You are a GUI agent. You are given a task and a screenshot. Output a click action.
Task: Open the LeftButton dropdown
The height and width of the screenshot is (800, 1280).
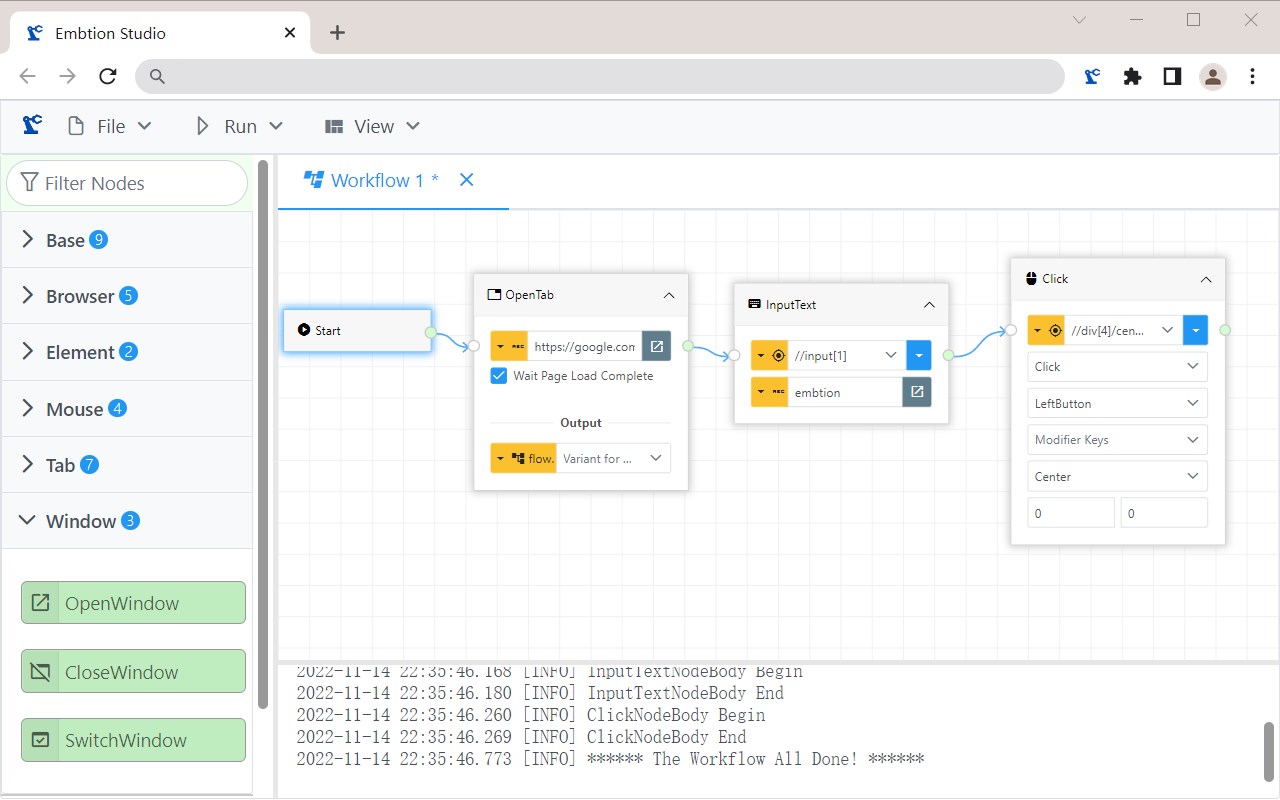pos(1117,403)
